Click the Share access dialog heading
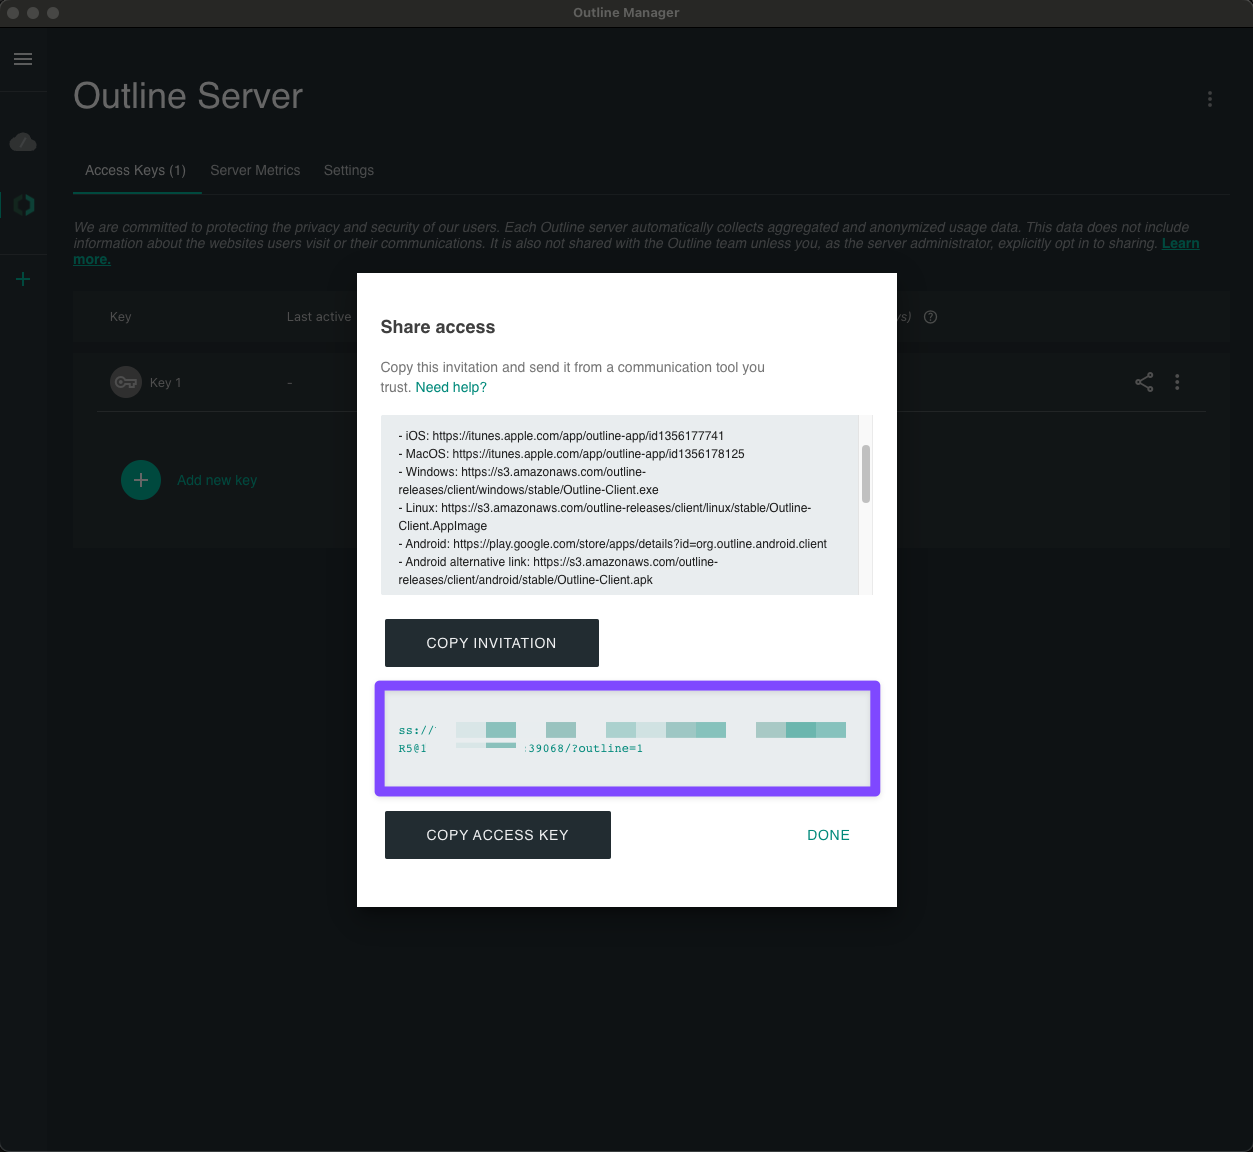The width and height of the screenshot is (1253, 1152). (438, 327)
